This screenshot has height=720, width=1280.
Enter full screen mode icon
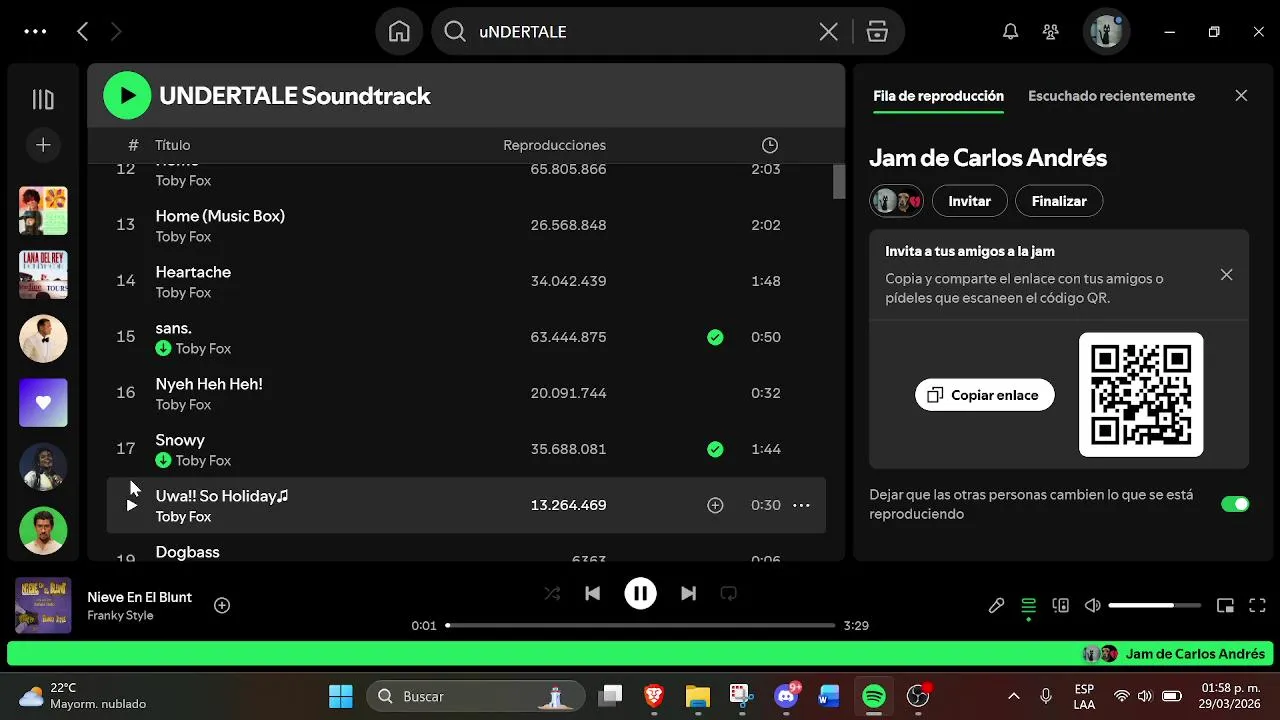[x=1257, y=605]
